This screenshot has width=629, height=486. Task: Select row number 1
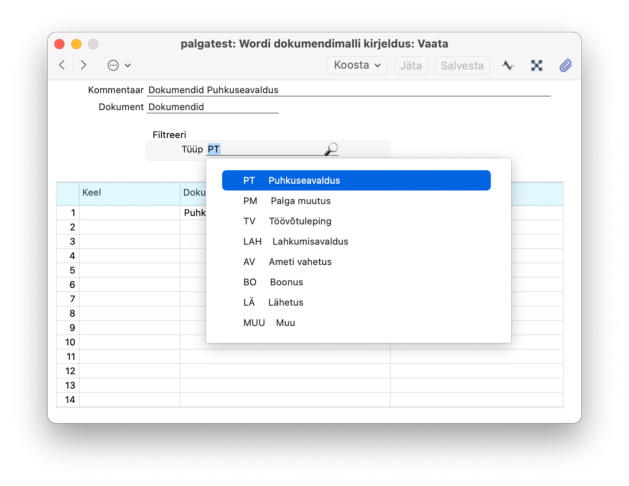click(69, 213)
